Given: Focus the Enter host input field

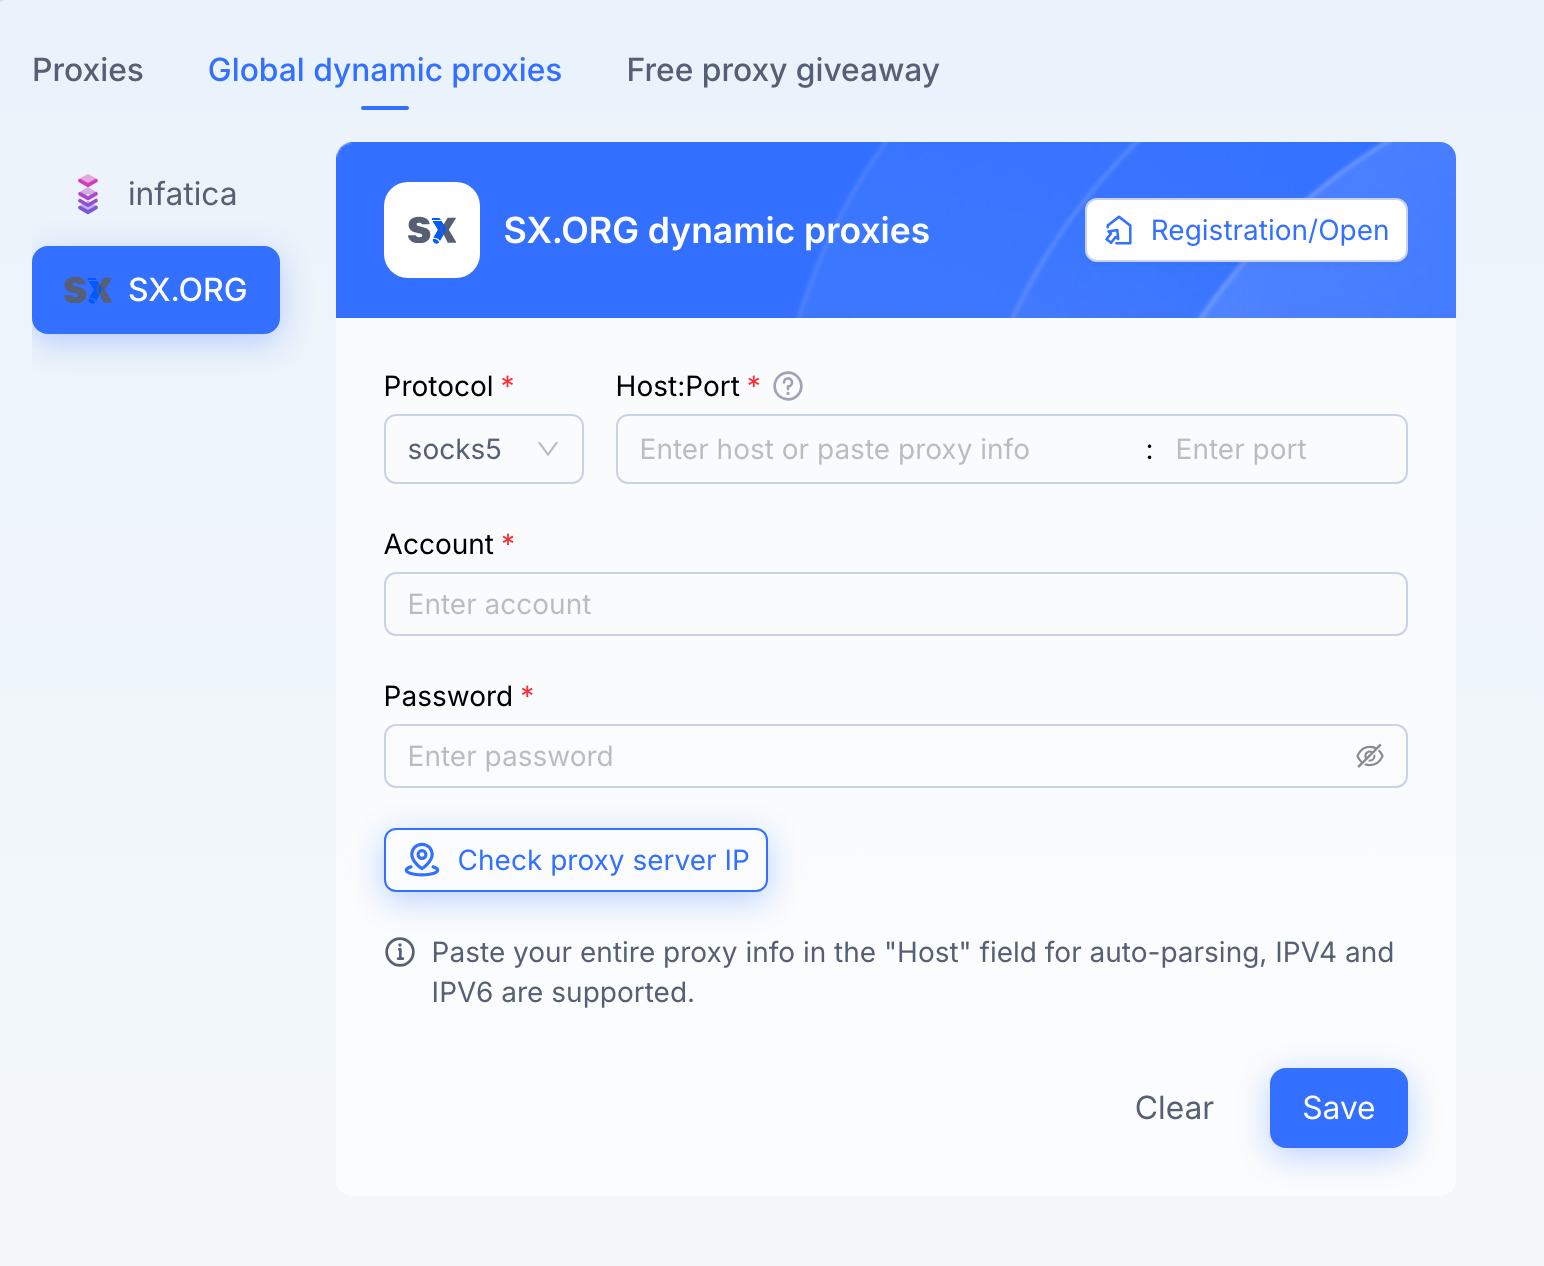Looking at the screenshot, I should pos(880,449).
